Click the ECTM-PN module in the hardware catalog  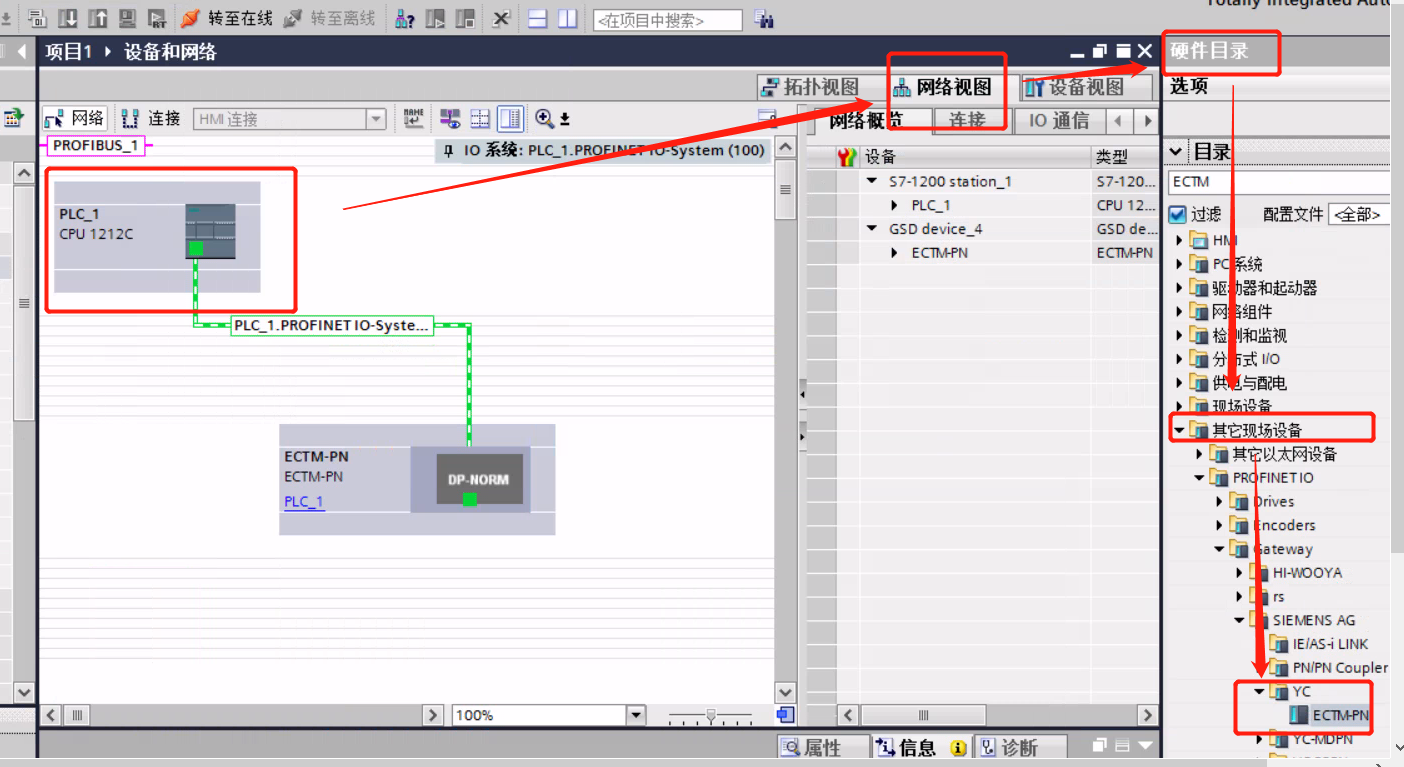coord(1330,715)
